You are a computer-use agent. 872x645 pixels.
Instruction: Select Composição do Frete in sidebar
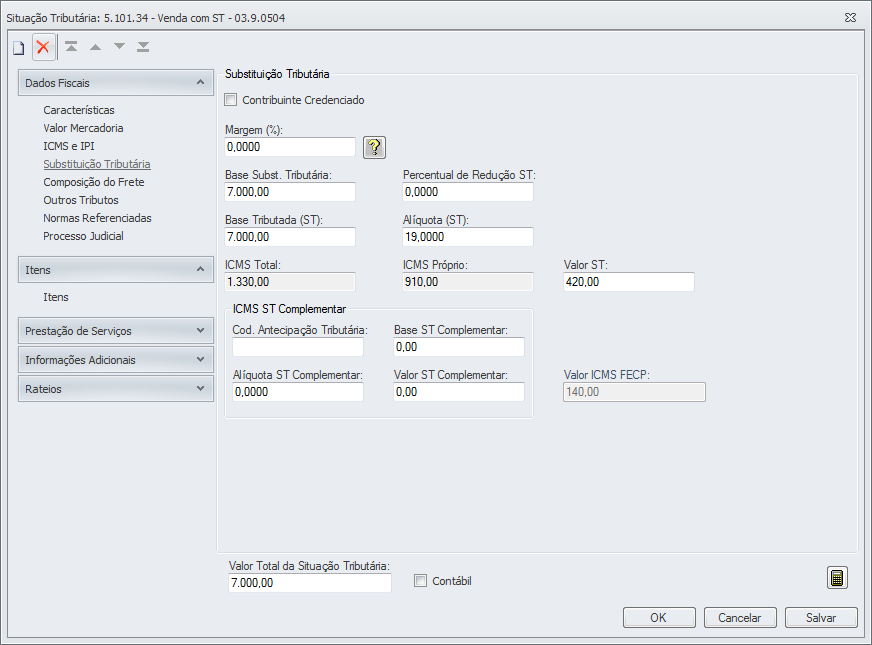pyautogui.click(x=94, y=182)
